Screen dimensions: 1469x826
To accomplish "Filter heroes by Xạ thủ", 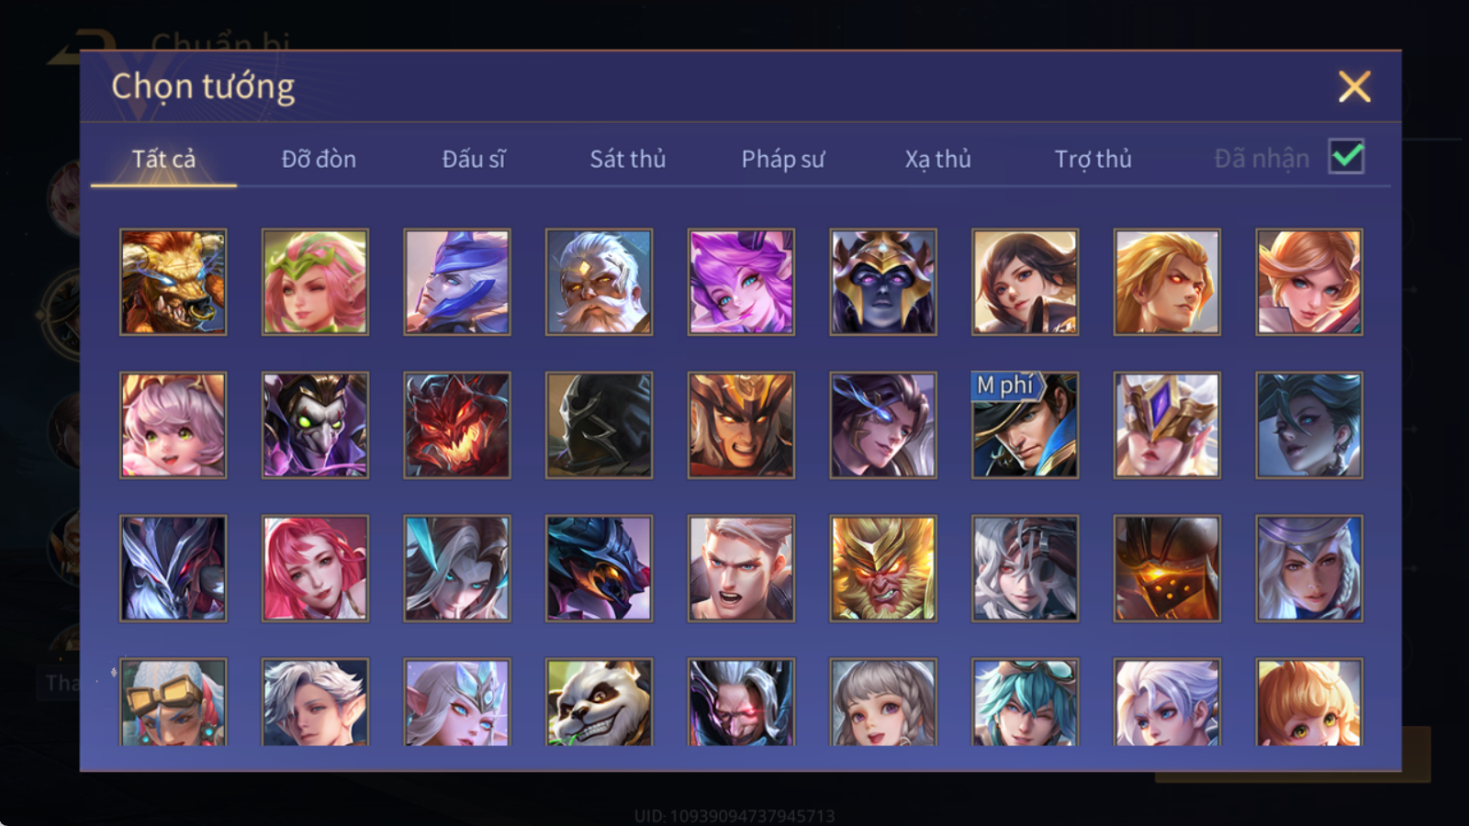I will pyautogui.click(x=938, y=159).
